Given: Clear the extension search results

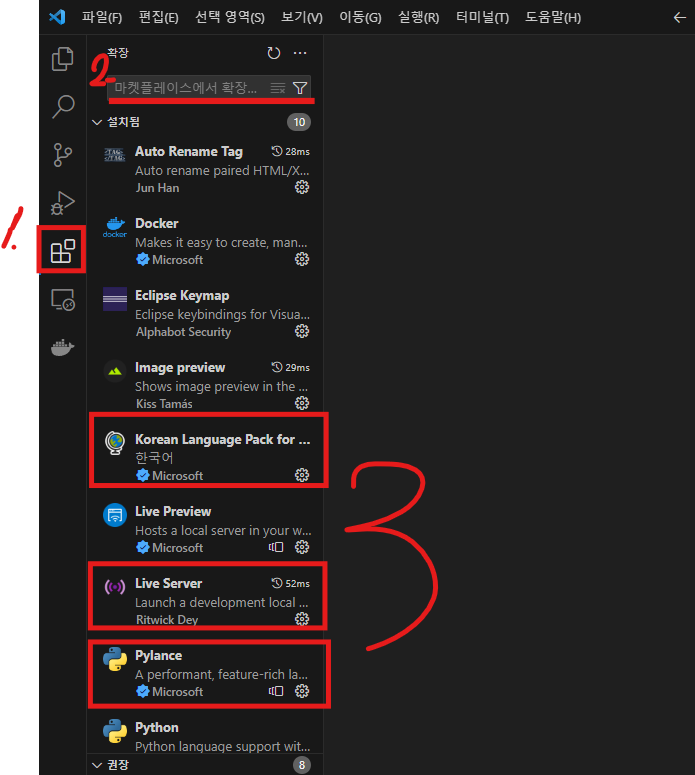Looking at the screenshot, I should (x=278, y=88).
